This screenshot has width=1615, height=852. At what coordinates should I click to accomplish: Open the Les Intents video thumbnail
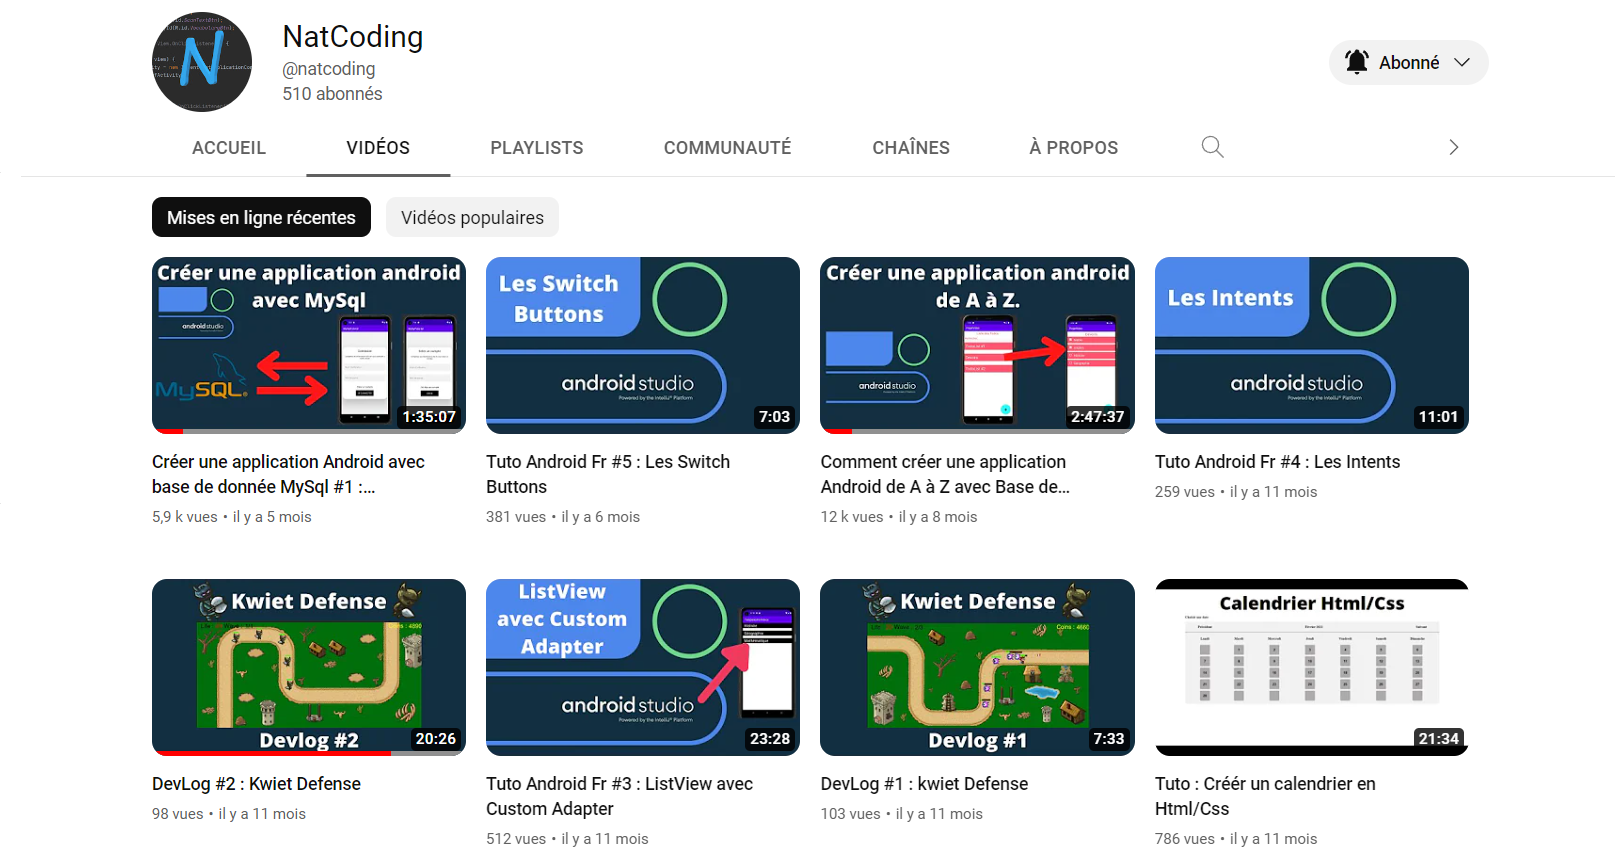point(1311,345)
